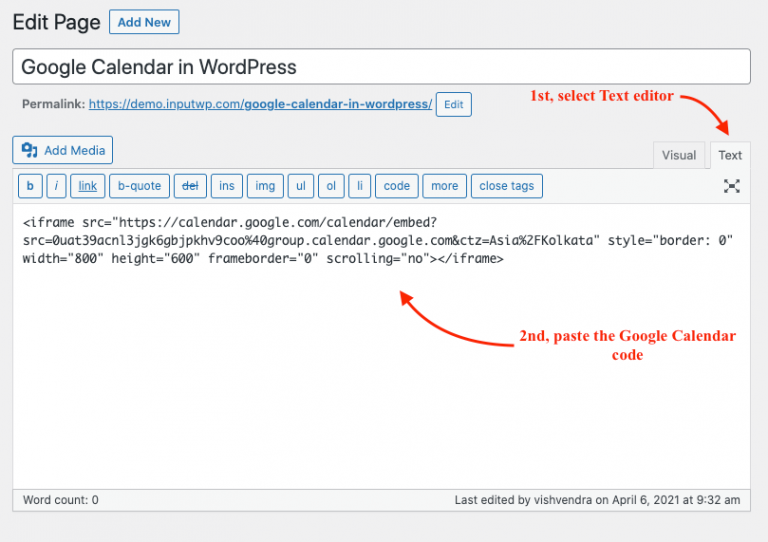Switch to the Visual editor tab
Image resolution: width=768 pixels, height=542 pixels.
[x=679, y=155]
